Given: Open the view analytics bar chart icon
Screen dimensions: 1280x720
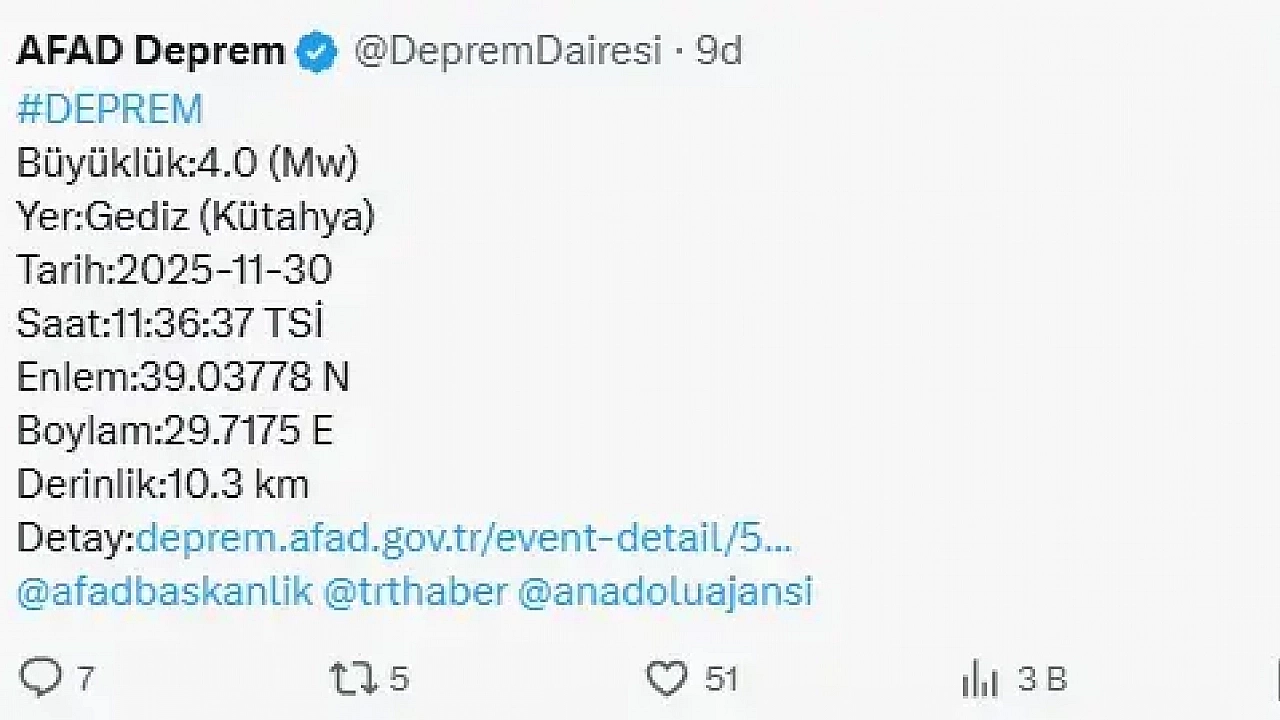Looking at the screenshot, I should point(981,680).
